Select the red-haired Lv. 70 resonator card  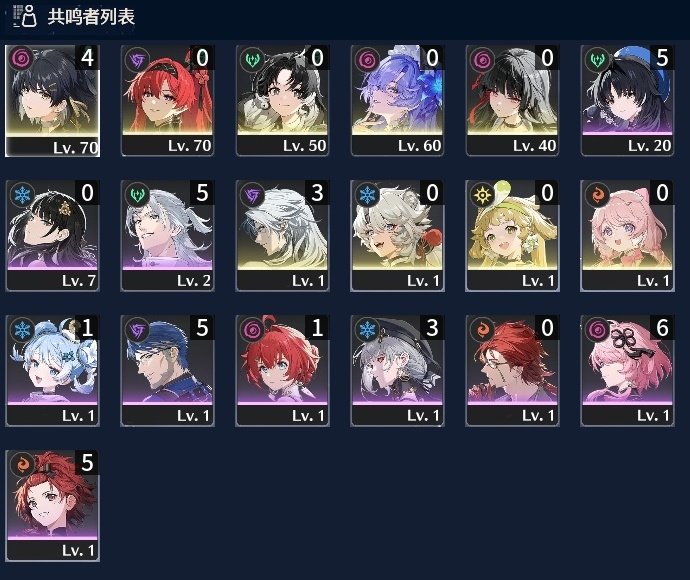coord(168,101)
